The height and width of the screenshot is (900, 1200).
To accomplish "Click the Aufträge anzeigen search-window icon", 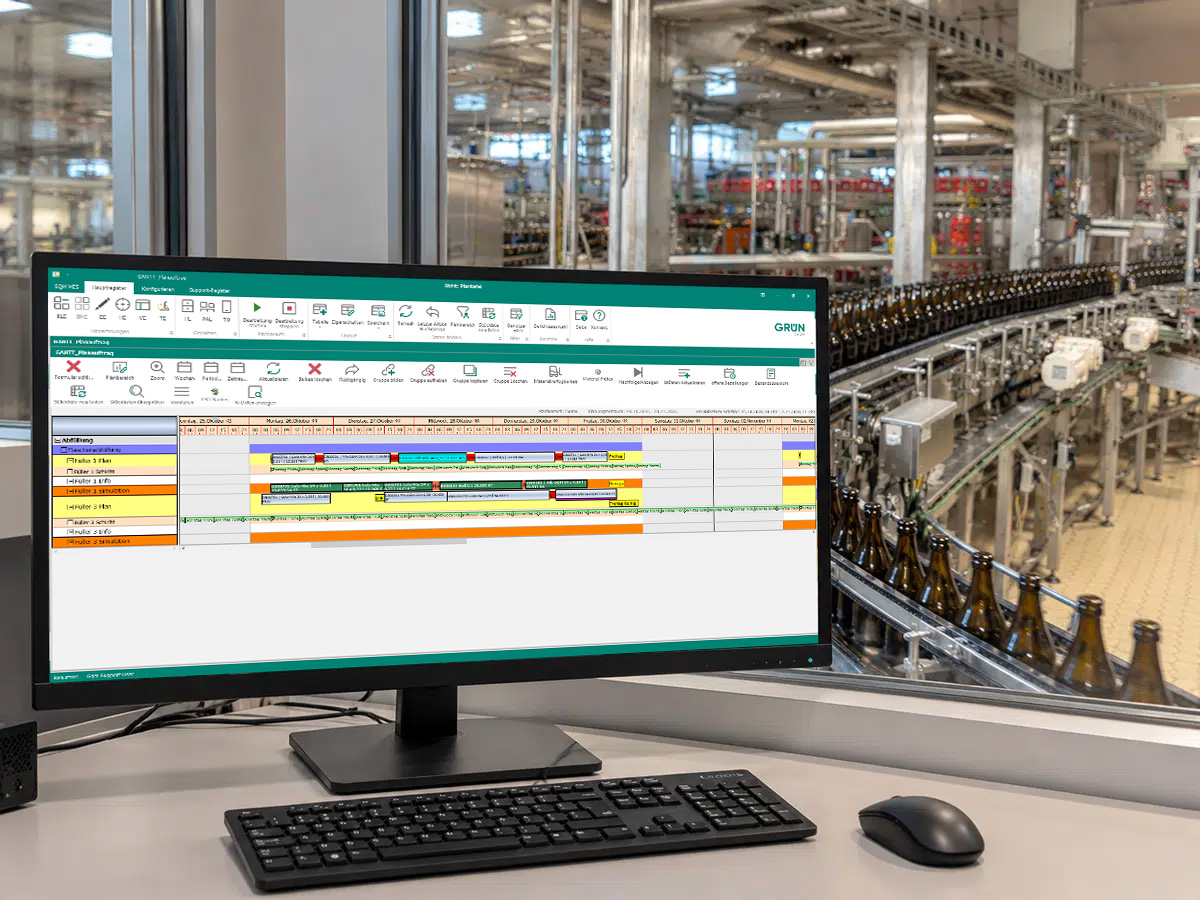I will click(255, 392).
